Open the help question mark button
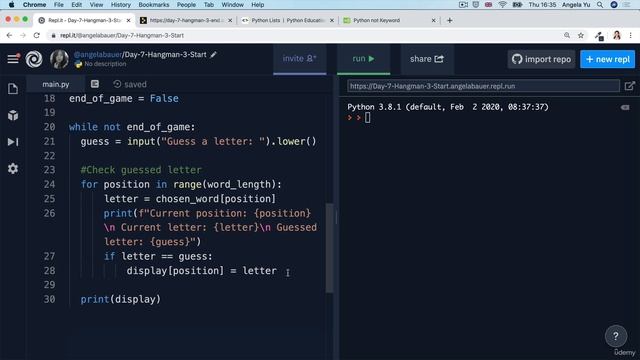This screenshot has width=640, height=360. [616, 336]
